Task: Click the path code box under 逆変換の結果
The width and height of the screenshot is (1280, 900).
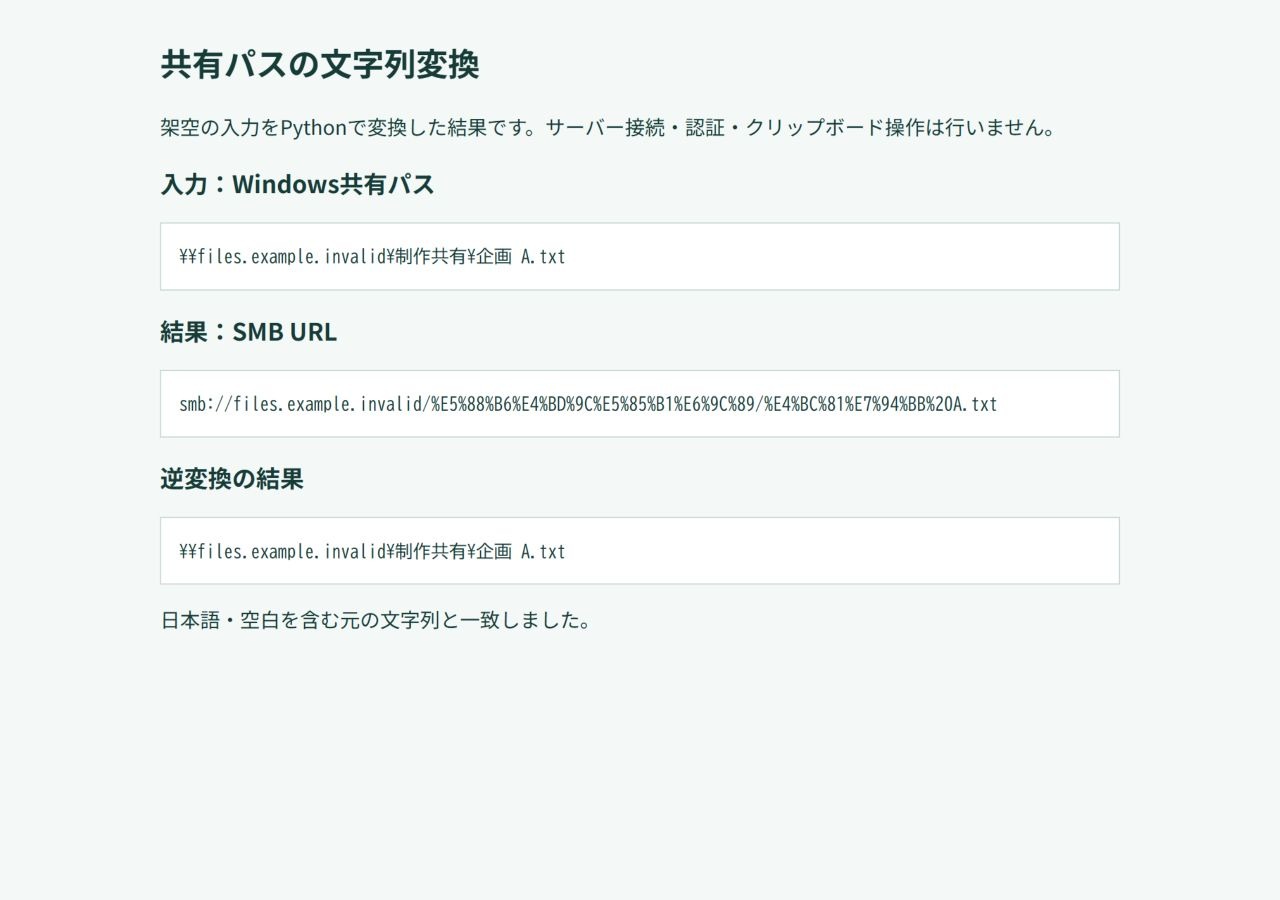Action: coord(640,551)
